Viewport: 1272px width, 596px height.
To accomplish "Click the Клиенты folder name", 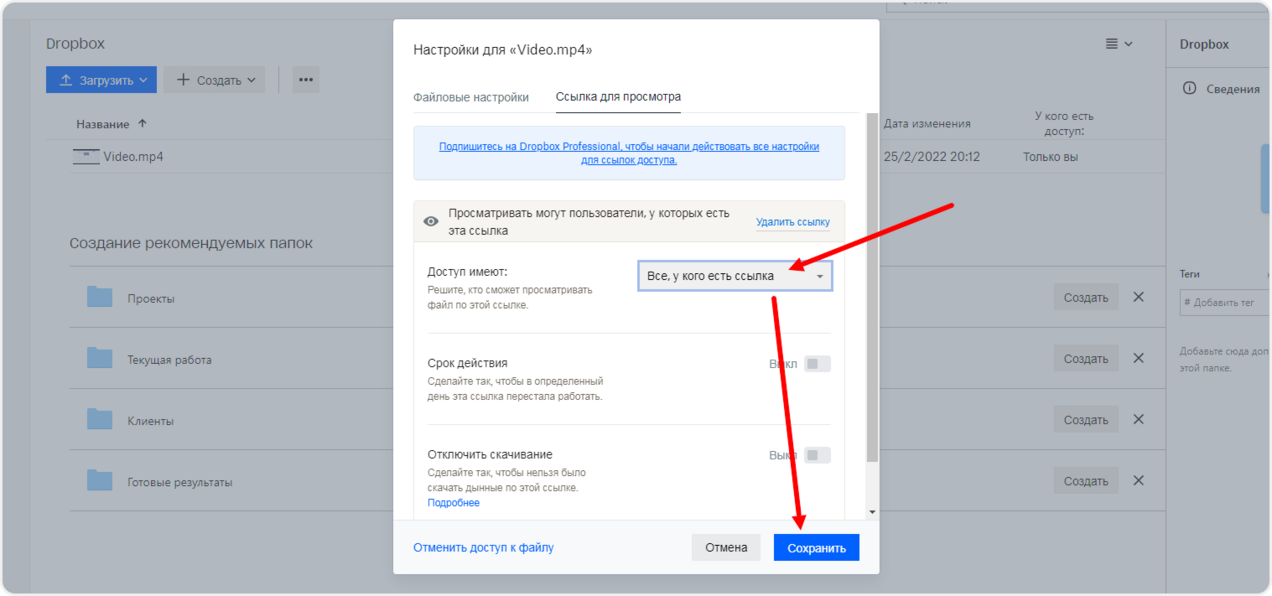I will coord(150,420).
